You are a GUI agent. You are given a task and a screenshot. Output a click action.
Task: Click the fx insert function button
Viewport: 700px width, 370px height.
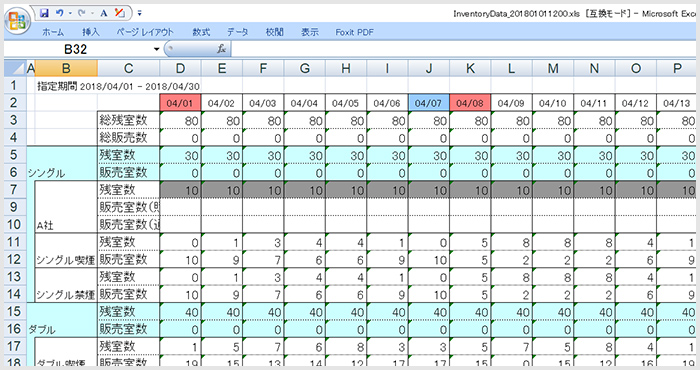[221, 49]
